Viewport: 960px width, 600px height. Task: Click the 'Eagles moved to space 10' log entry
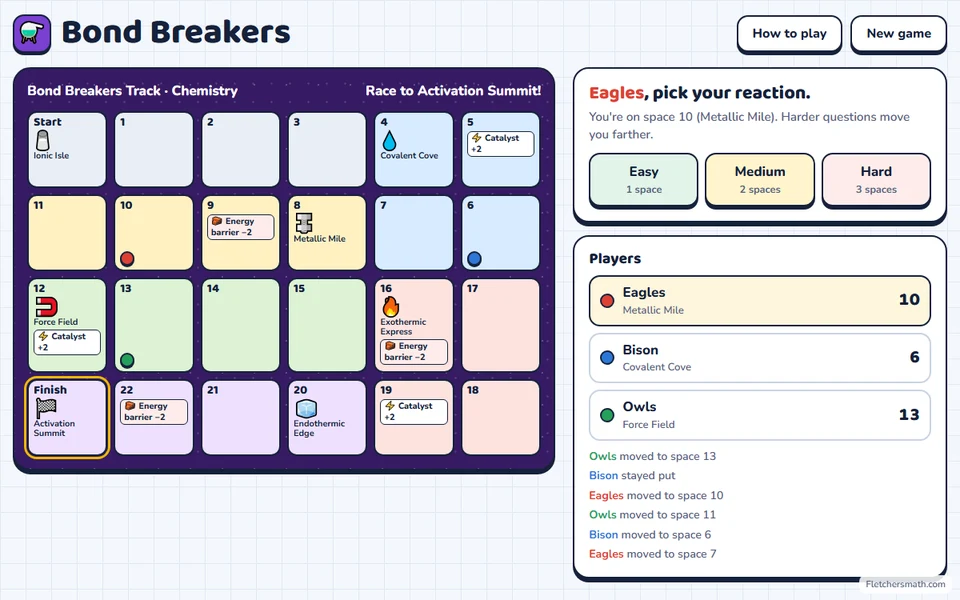tap(656, 495)
